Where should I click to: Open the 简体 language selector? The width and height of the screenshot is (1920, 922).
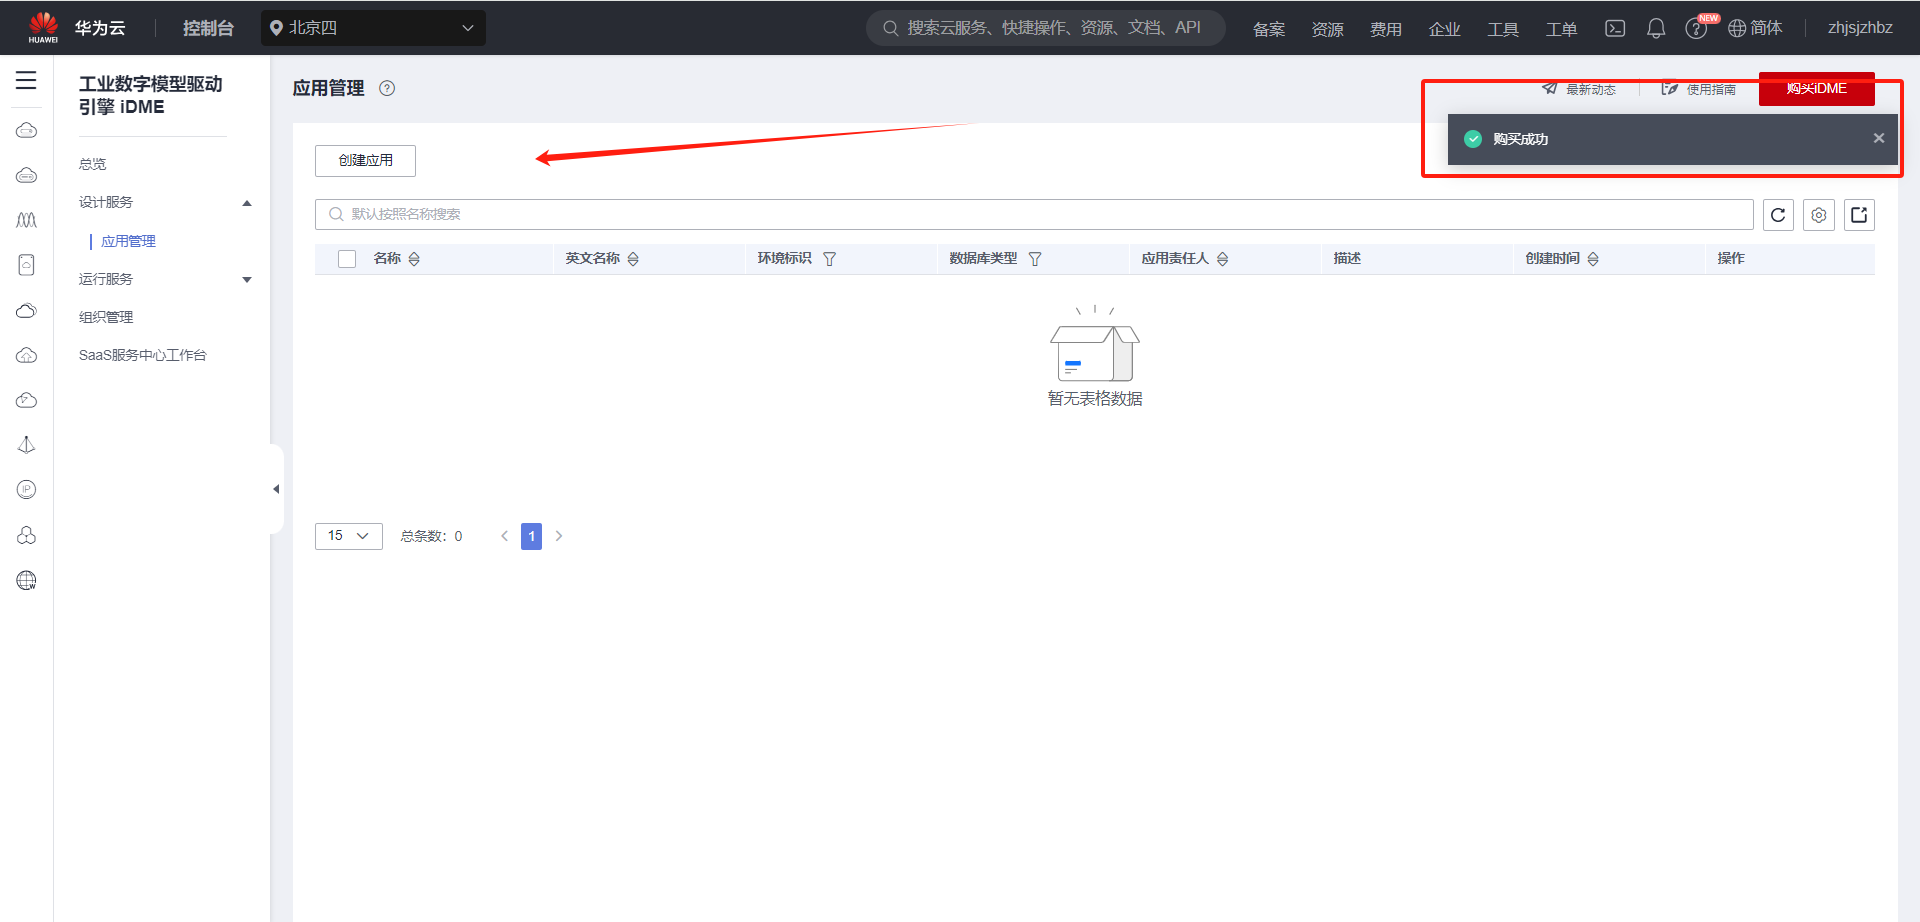point(1755,28)
